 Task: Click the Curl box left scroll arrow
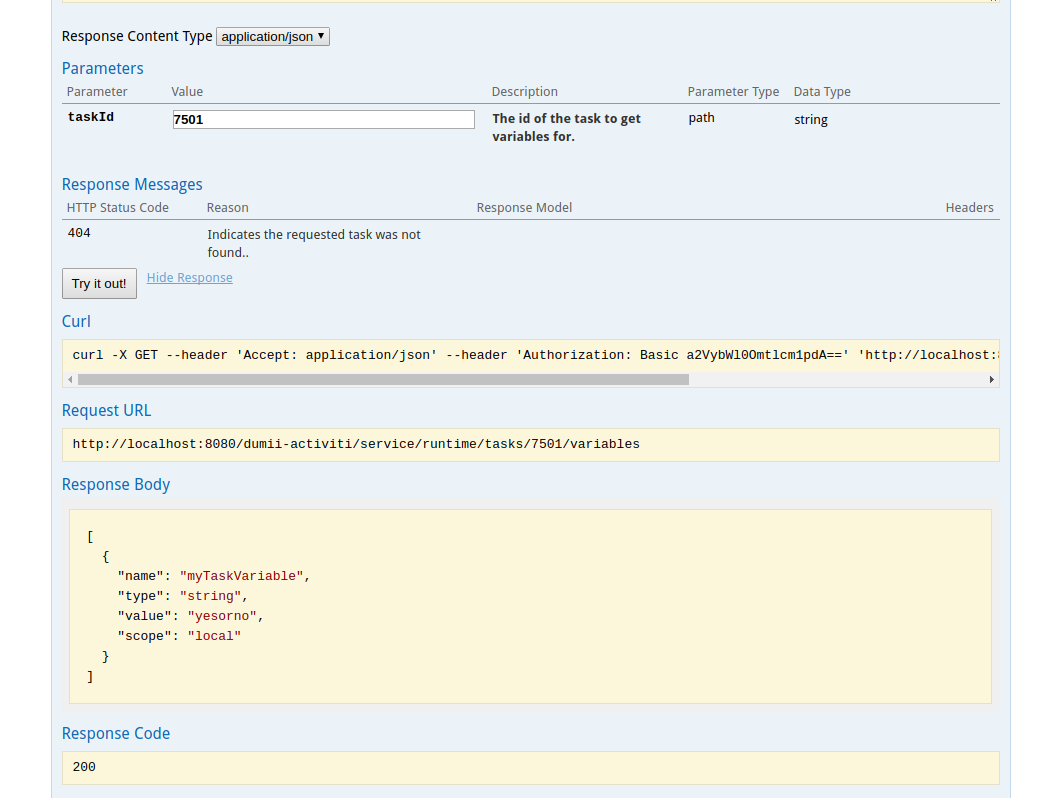(x=70, y=380)
